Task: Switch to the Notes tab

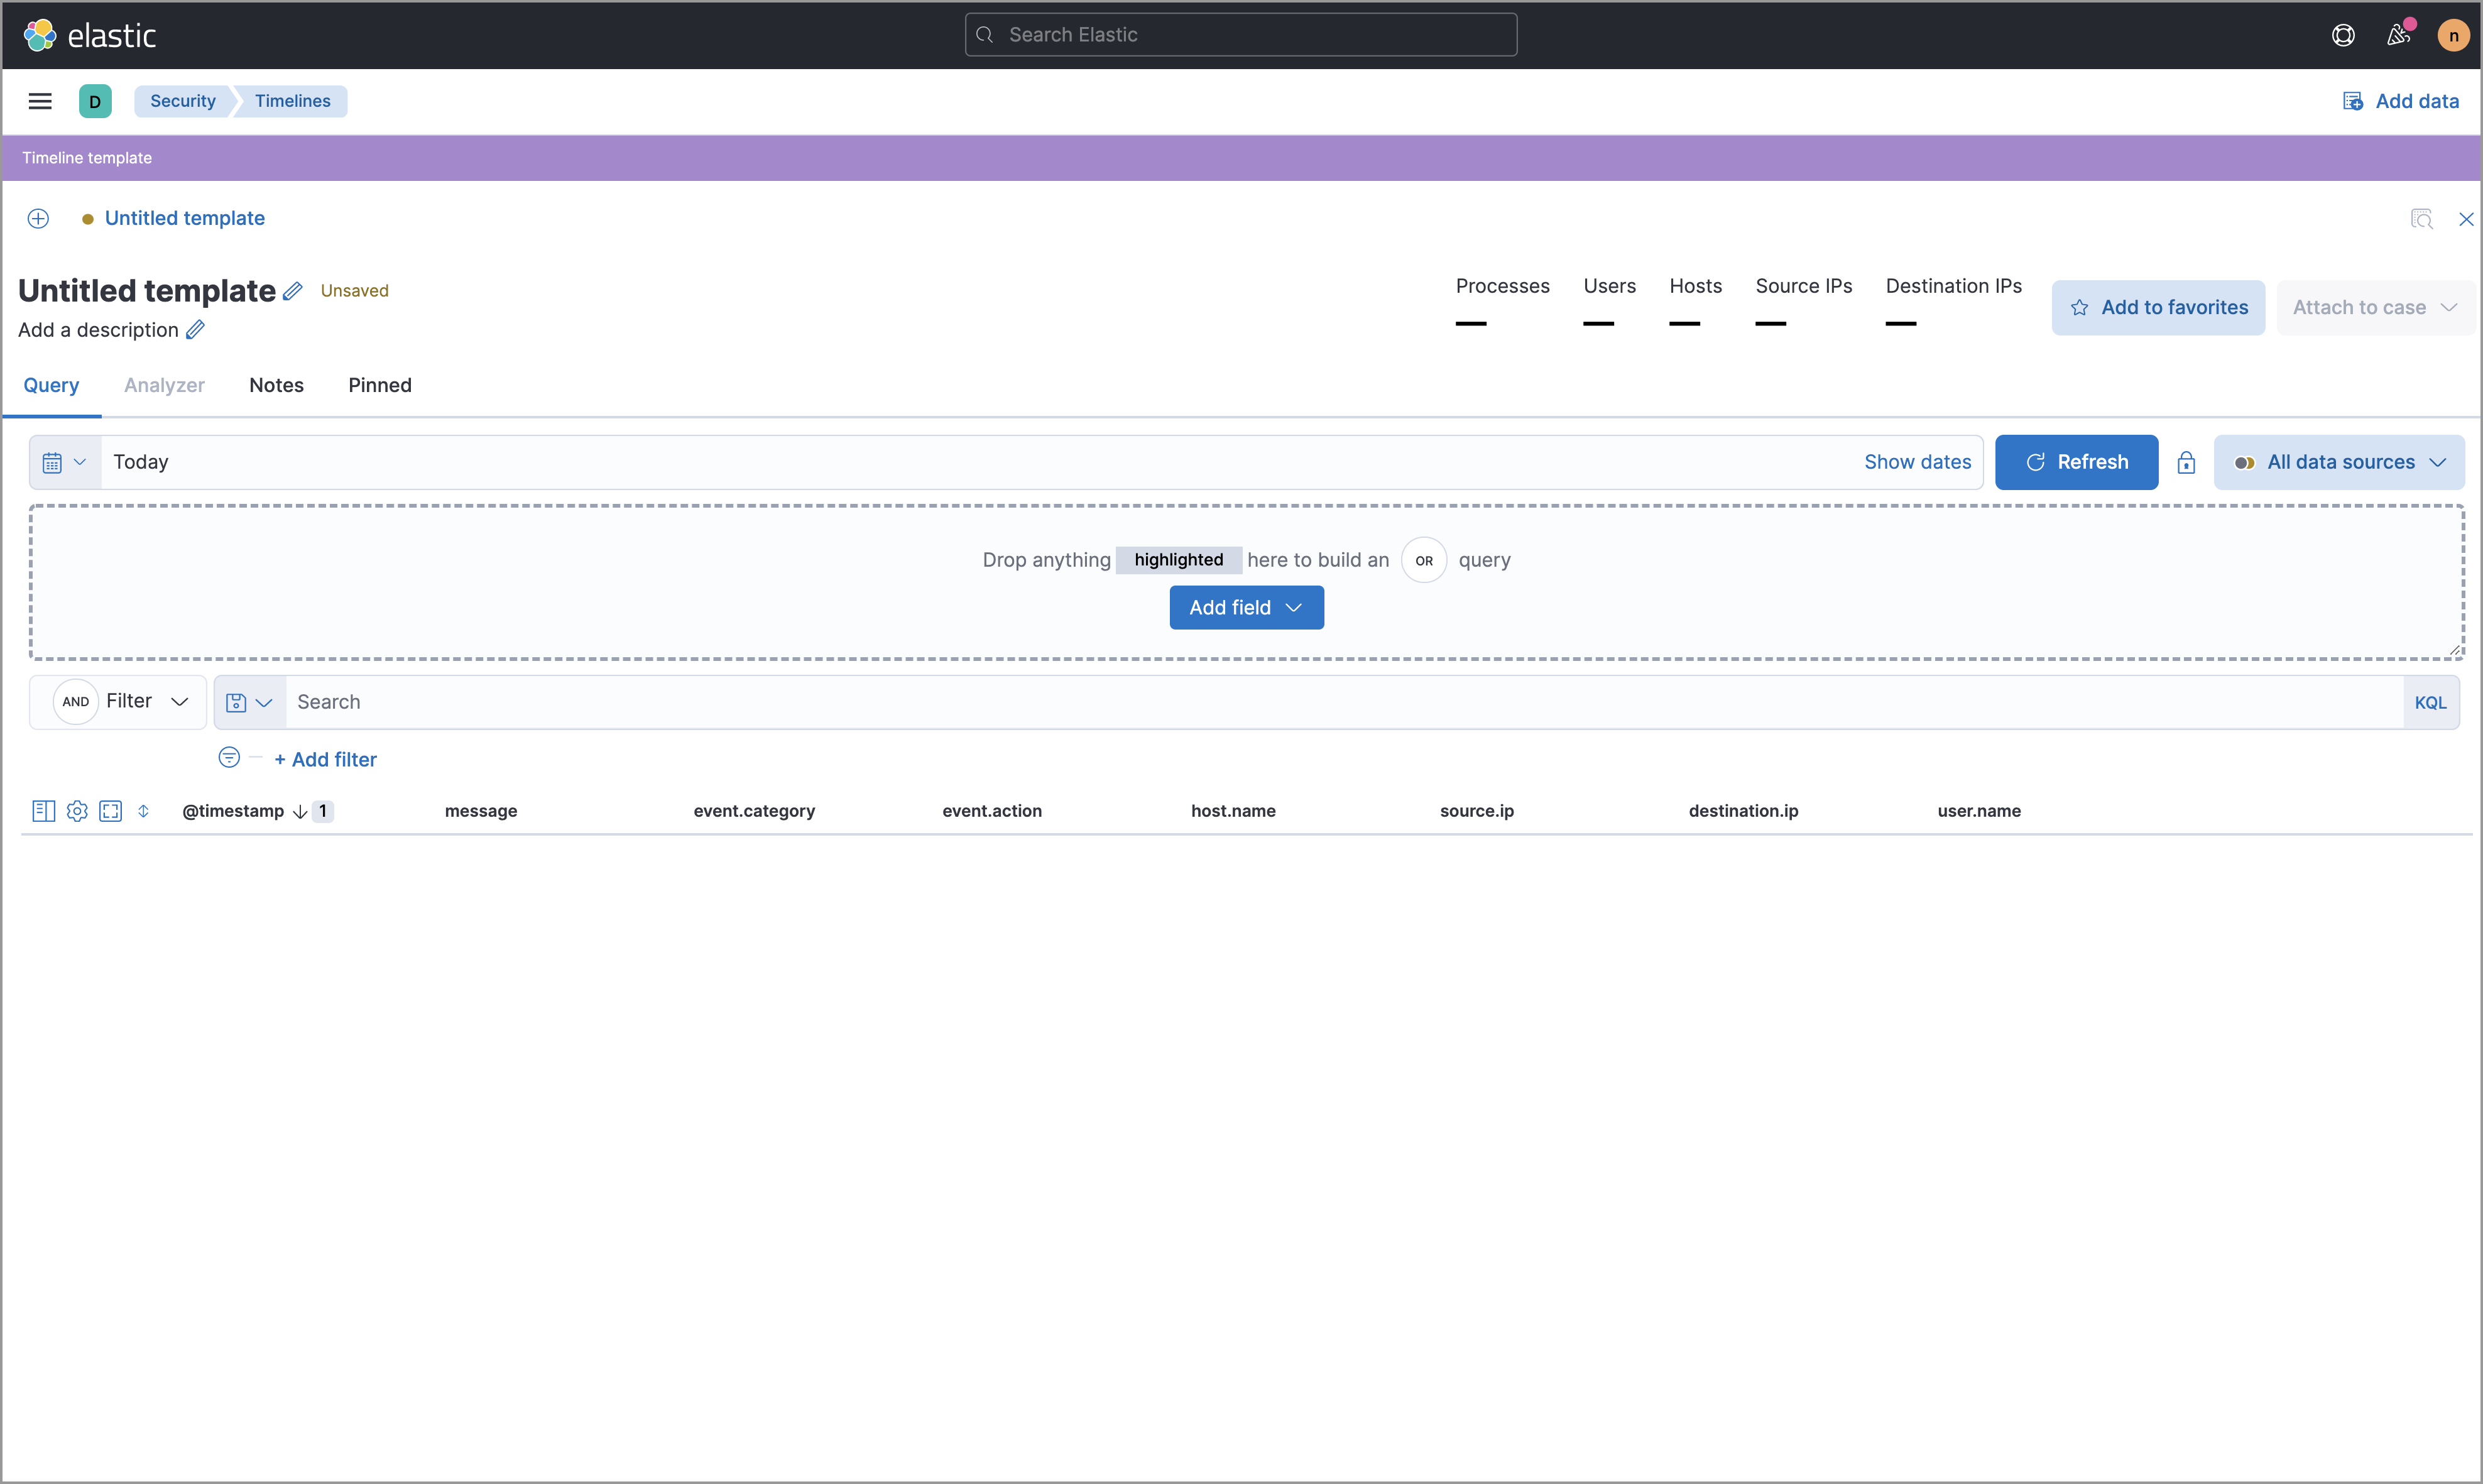Action: [x=274, y=383]
